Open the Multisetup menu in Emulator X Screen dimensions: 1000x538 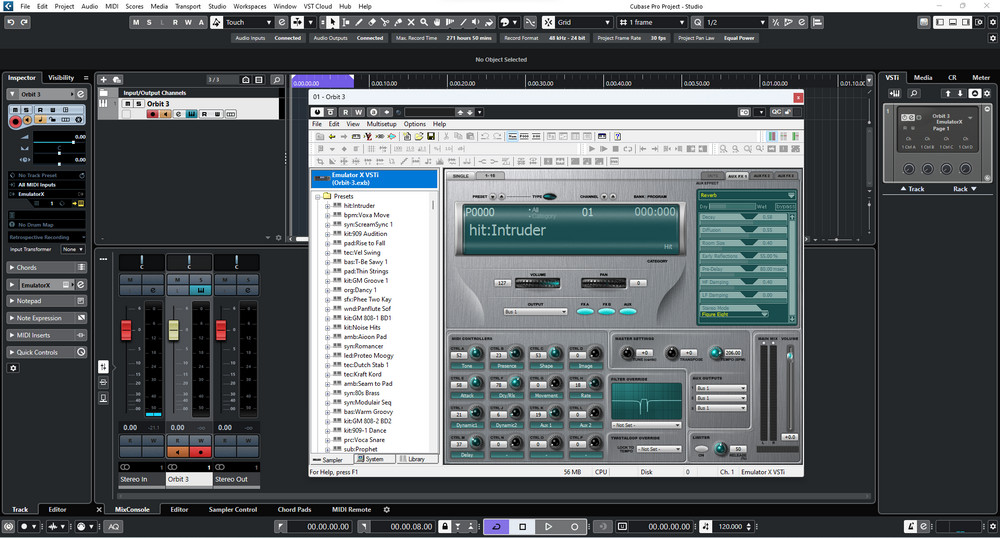pyautogui.click(x=381, y=124)
